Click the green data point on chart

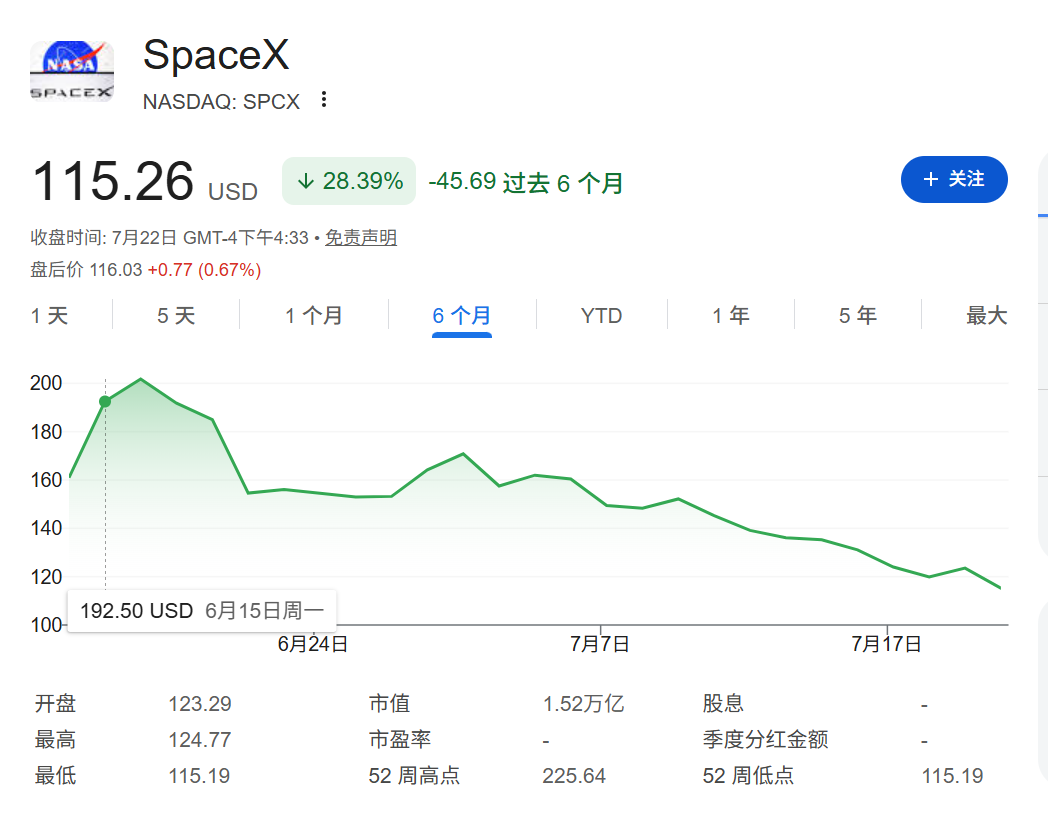coord(105,401)
